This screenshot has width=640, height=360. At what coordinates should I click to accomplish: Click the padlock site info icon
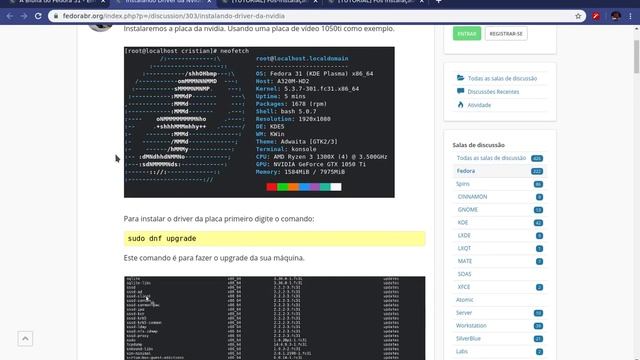point(56,16)
